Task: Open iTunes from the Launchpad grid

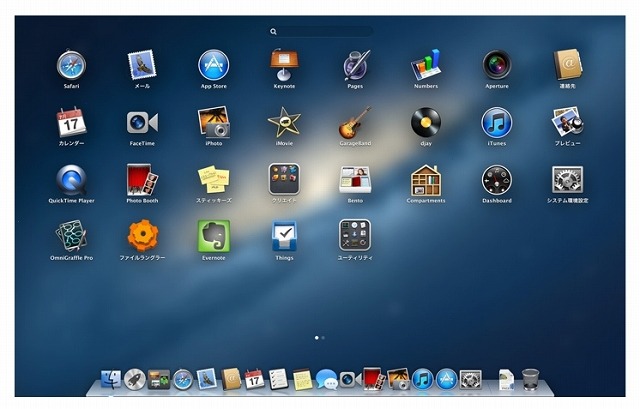Action: (x=497, y=122)
